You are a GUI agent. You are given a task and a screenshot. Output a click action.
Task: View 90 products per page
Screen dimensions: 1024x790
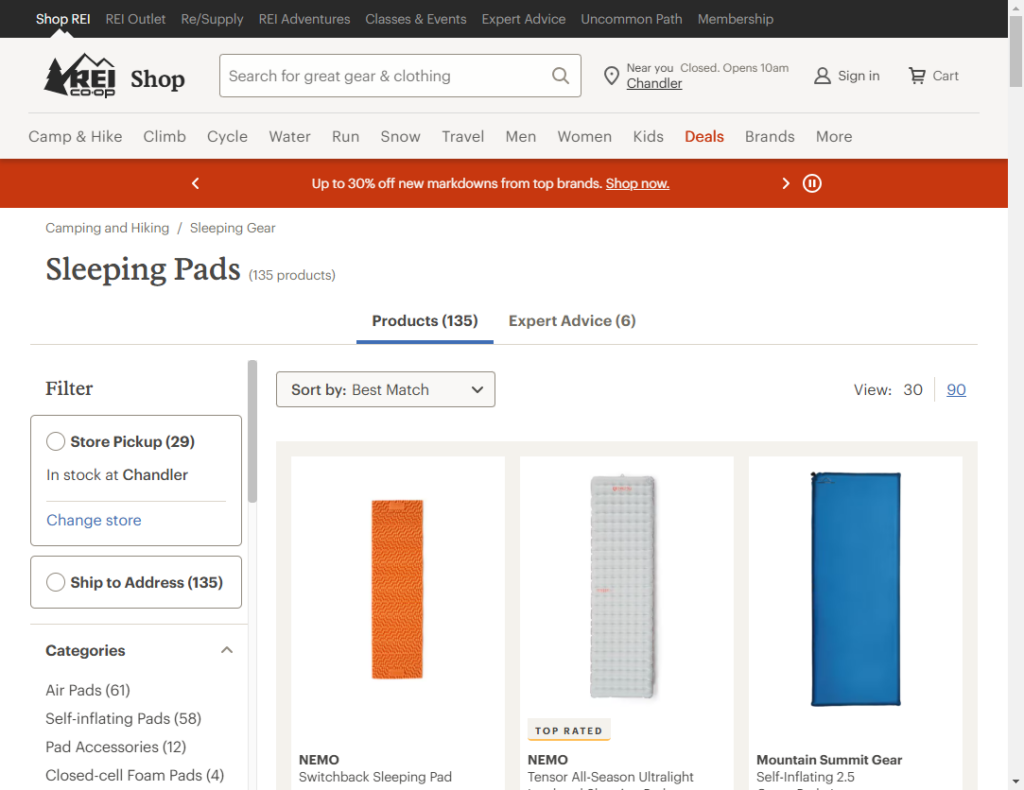955,390
